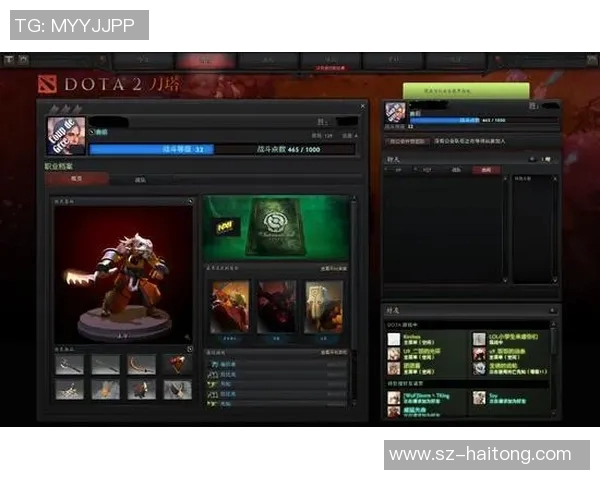This screenshot has width=600, height=480.
Task: Click the chat header speech icon
Action: coord(532,159)
